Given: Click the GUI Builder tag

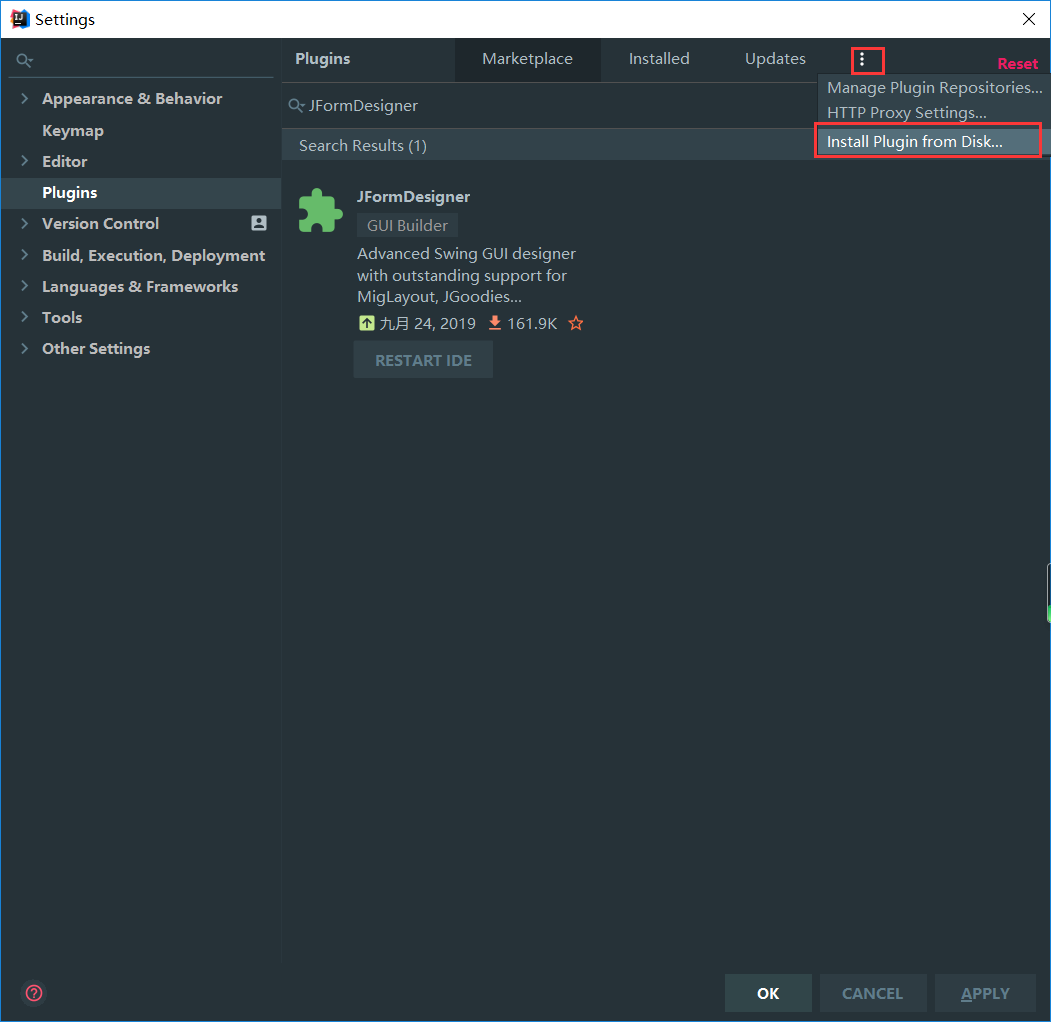Looking at the screenshot, I should (x=407, y=225).
